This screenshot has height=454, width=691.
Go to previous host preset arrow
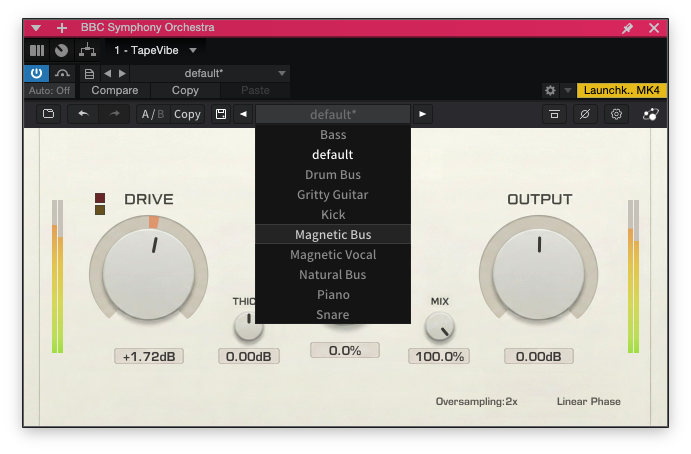click(108, 73)
